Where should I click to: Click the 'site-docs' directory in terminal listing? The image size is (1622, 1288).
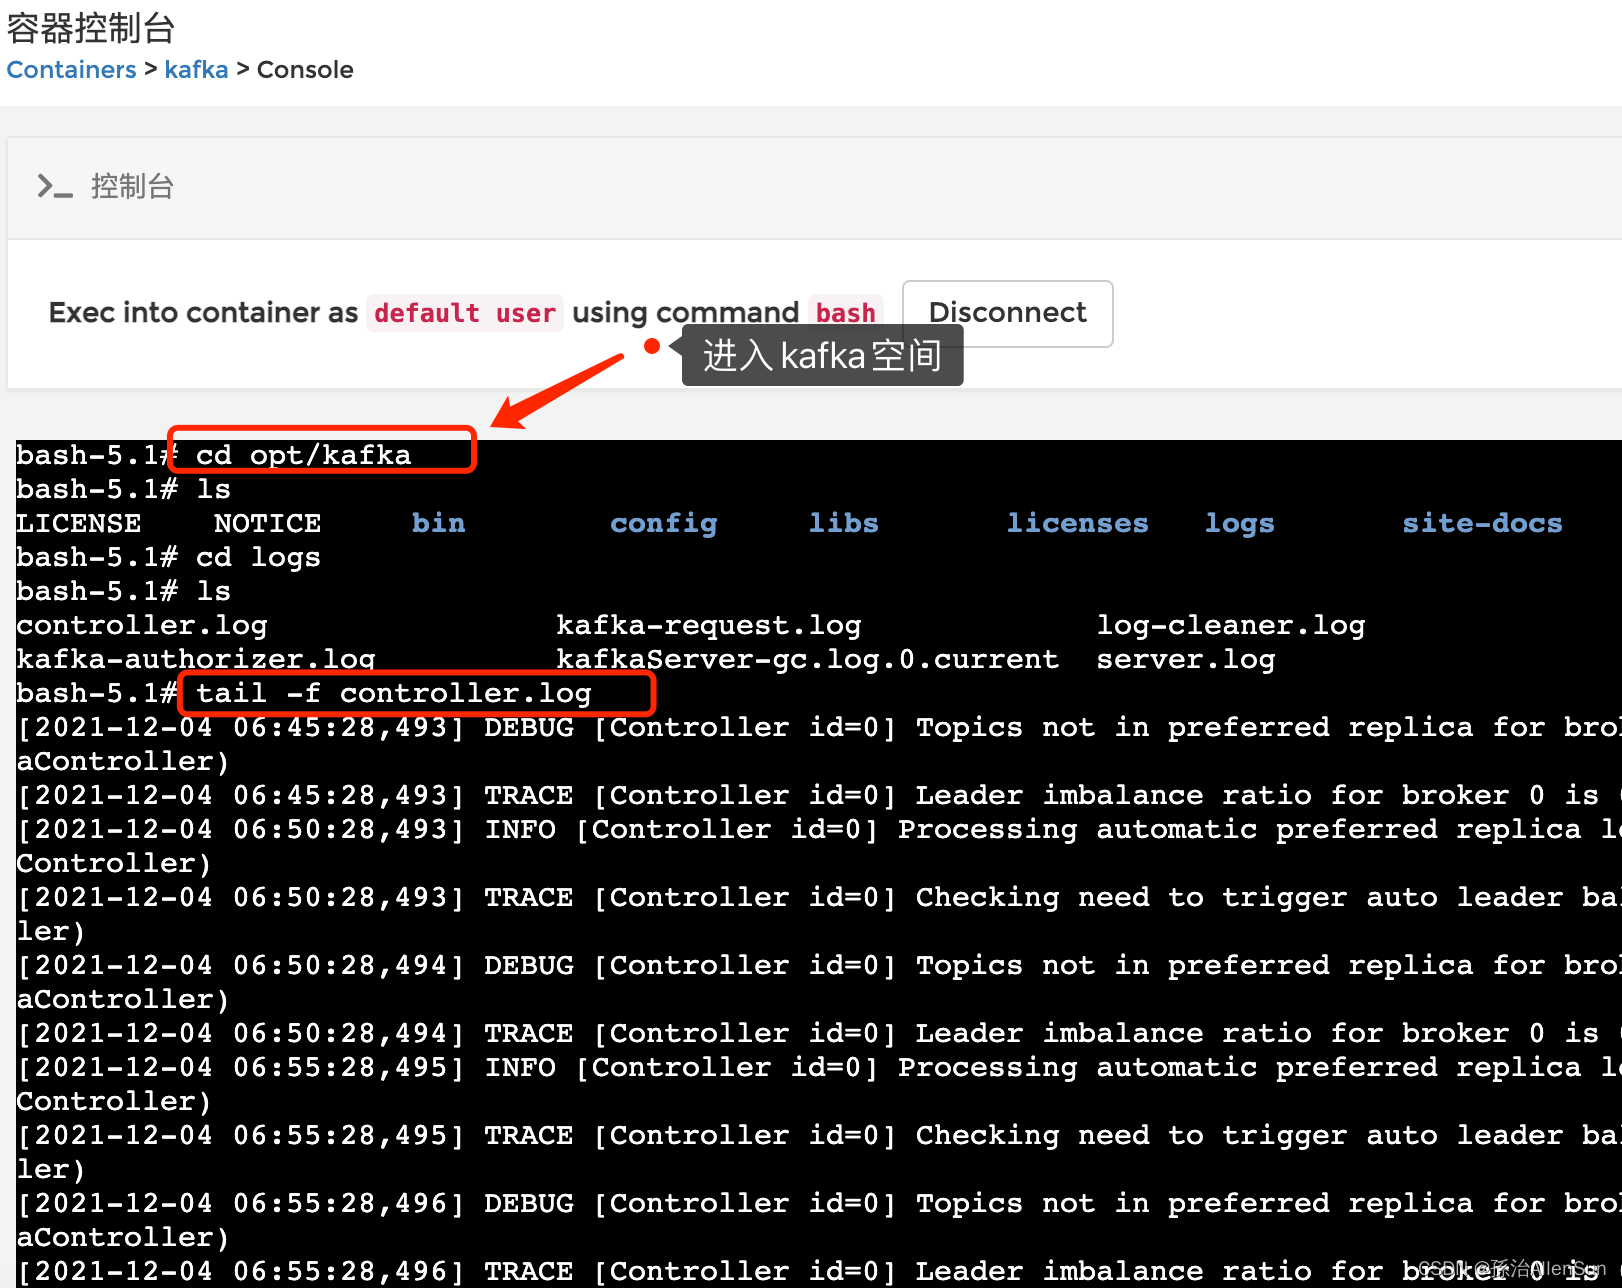(x=1482, y=523)
